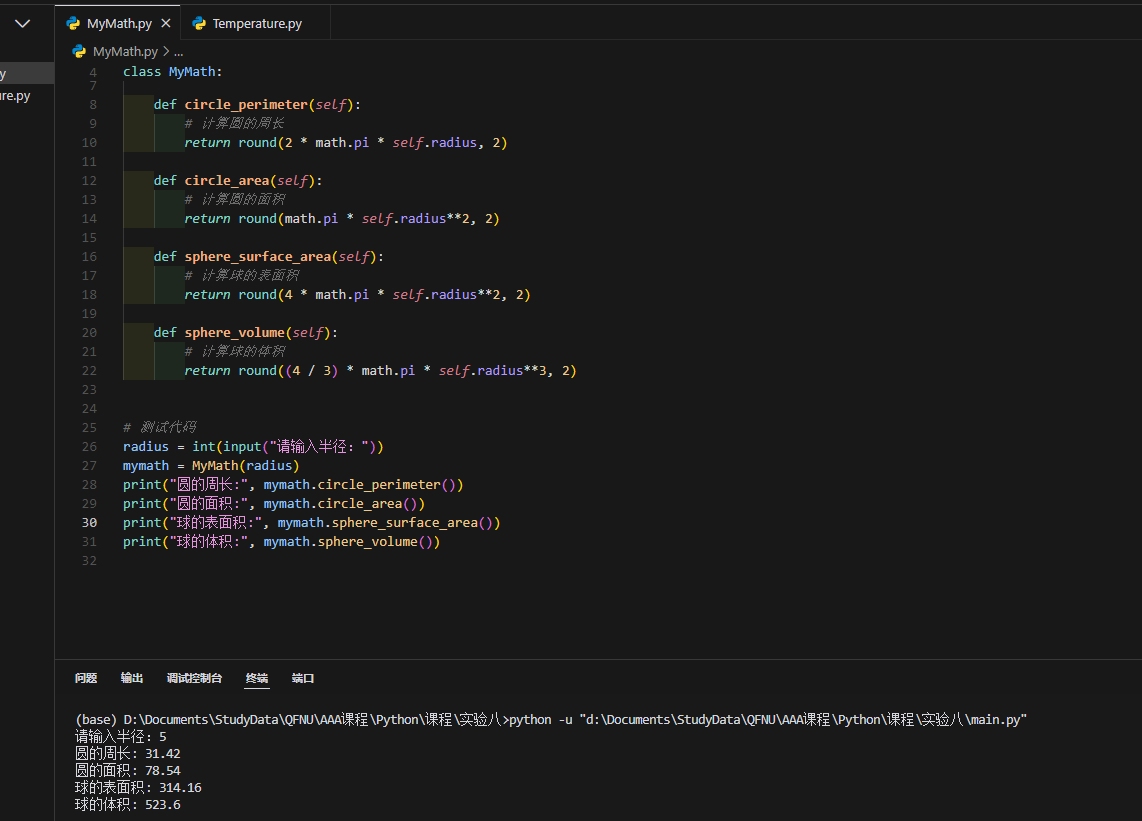Click the terminal python command line

551,719
